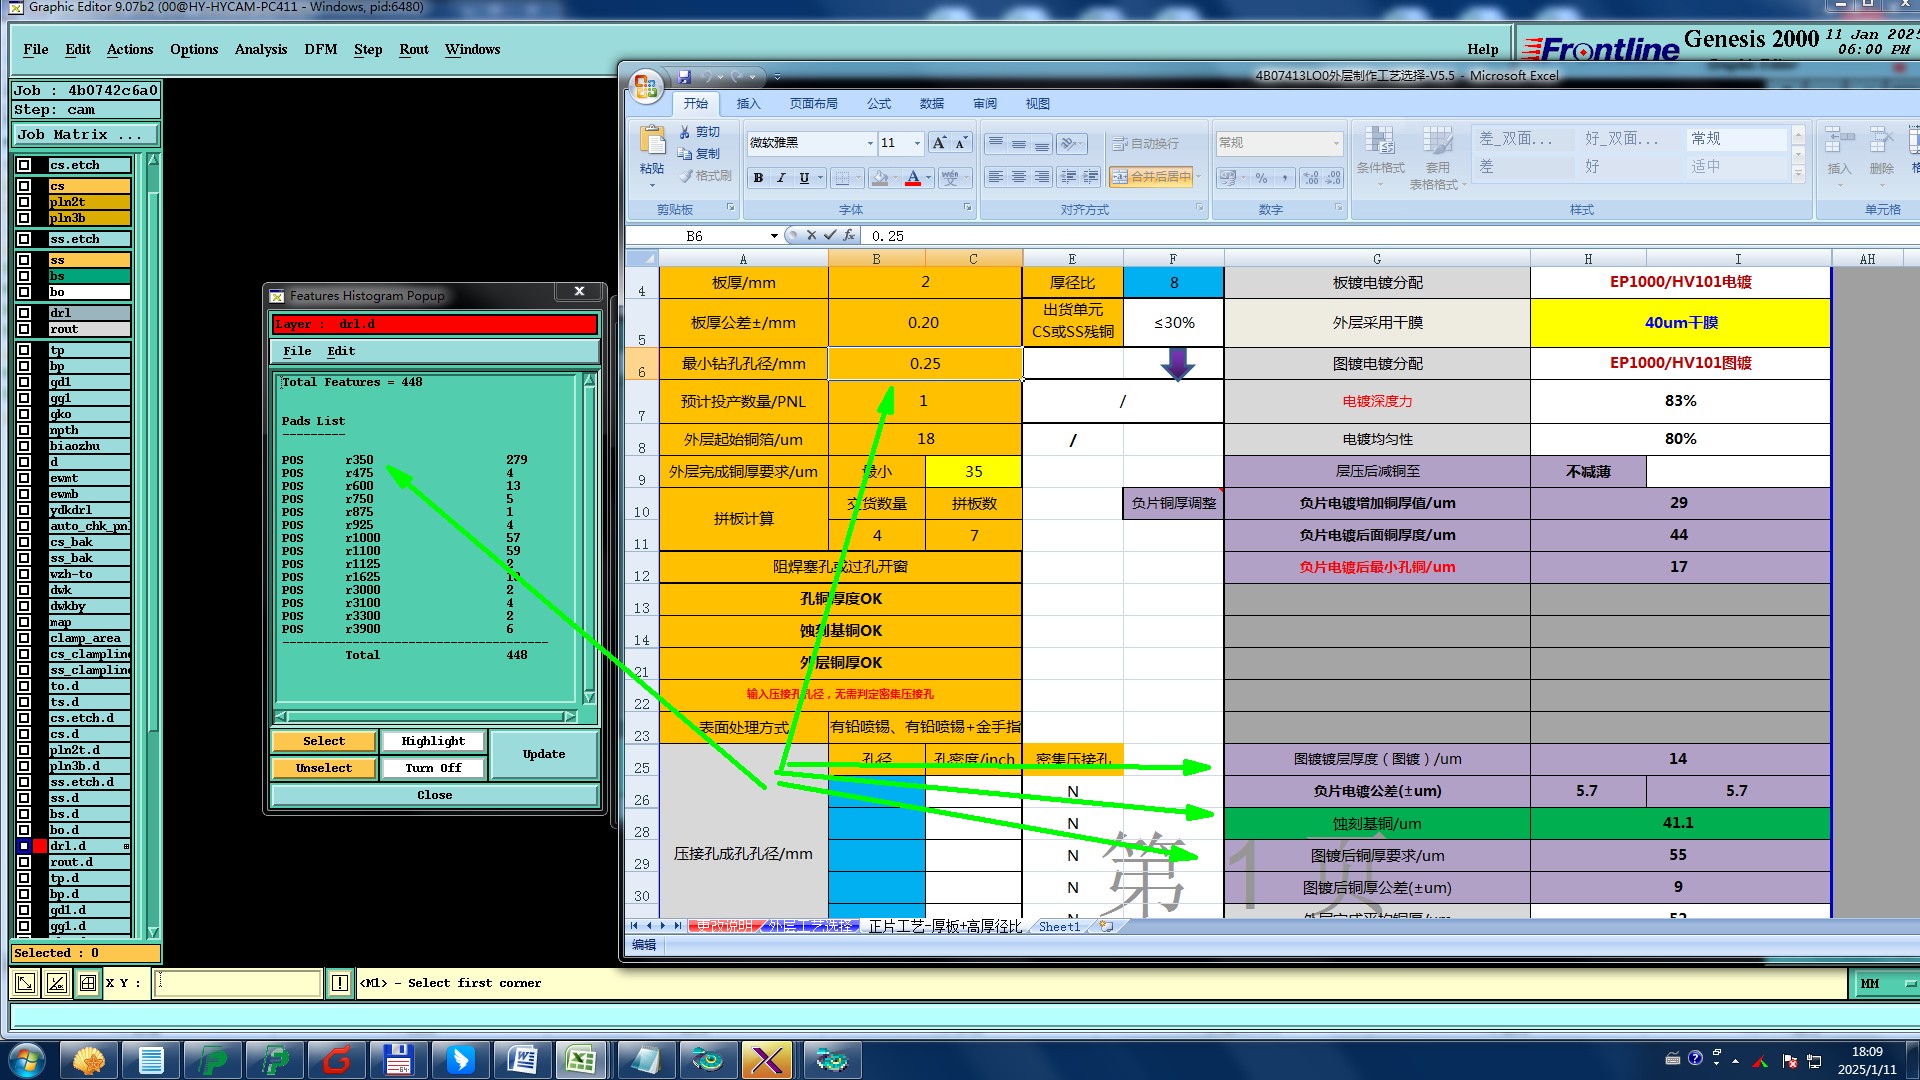This screenshot has height=1080, width=1920.
Task: Toggle the drl layer checkbox
Action: [24, 313]
